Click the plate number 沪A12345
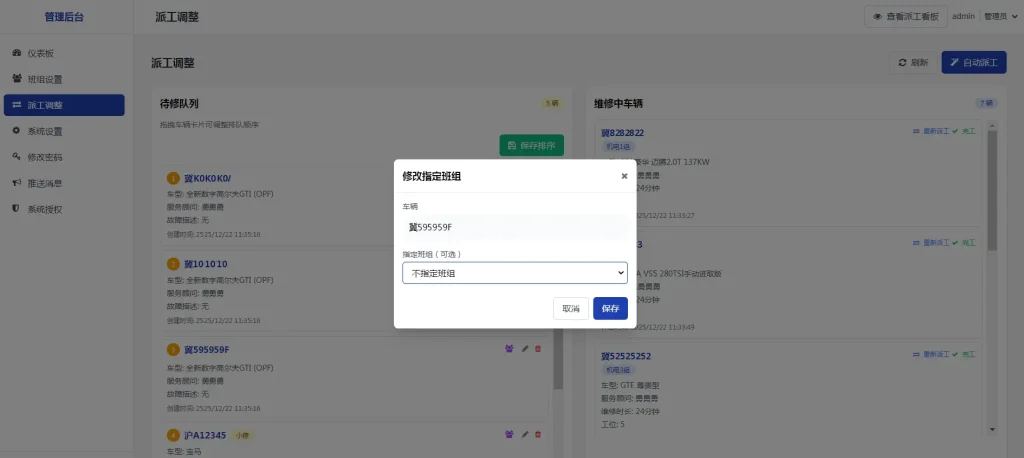This screenshot has height=458, width=1024. point(205,434)
